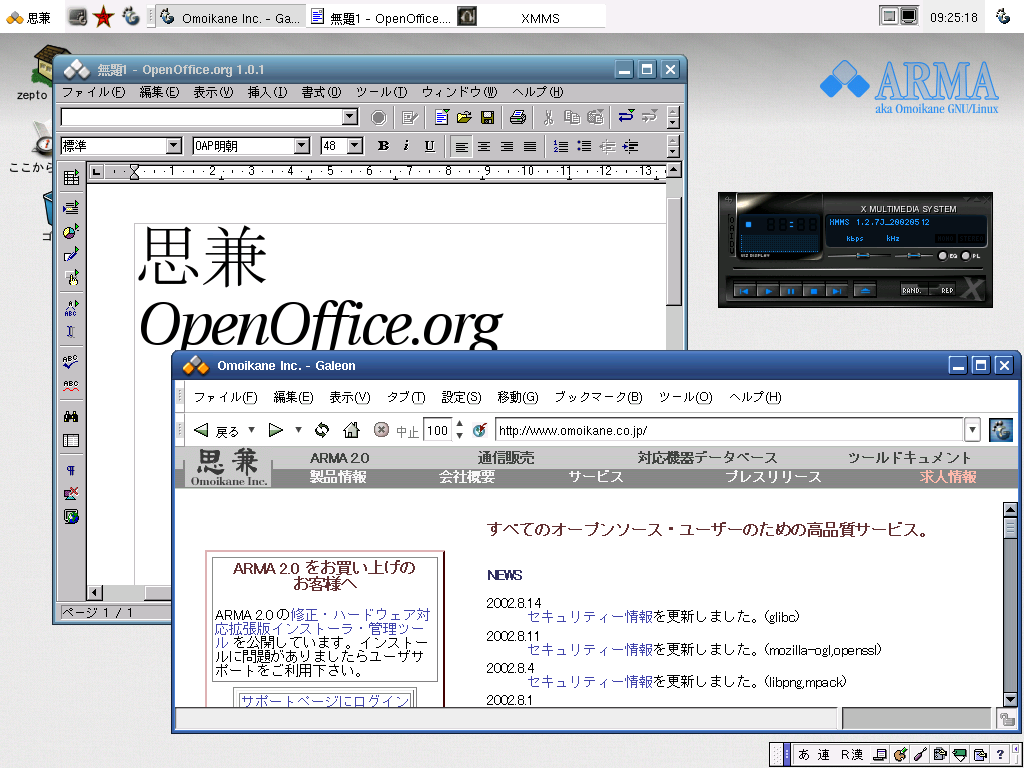
Task: Click 製品情報 link on Omoikane page
Action: click(x=338, y=477)
